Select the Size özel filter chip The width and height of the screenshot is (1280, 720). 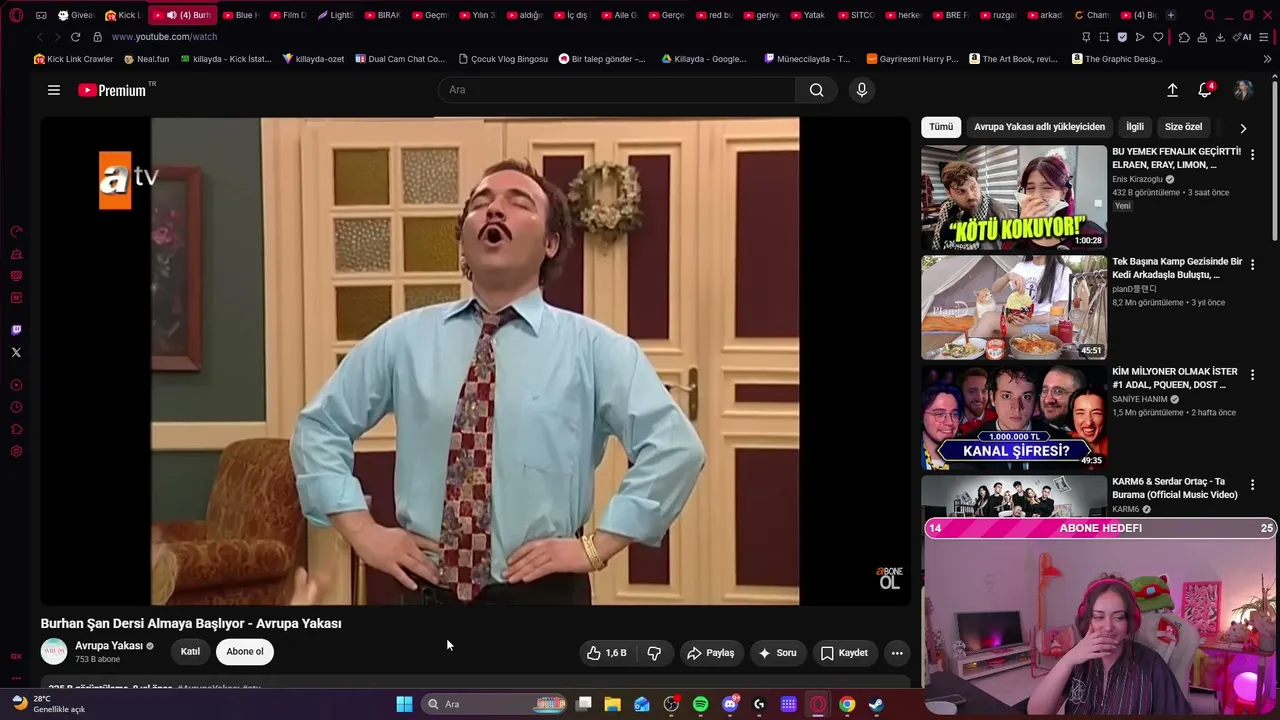(1184, 127)
